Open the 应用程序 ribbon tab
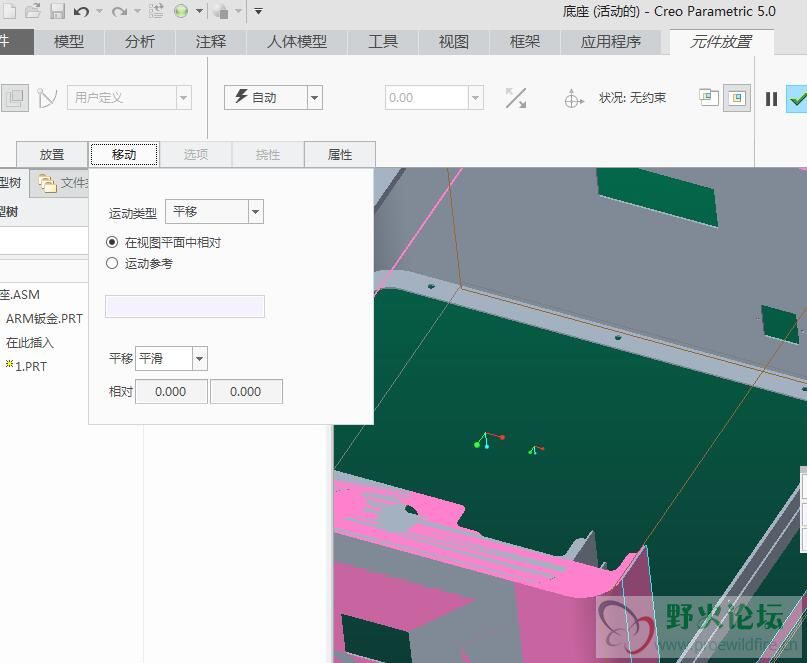The image size is (807, 663). pyautogui.click(x=610, y=42)
